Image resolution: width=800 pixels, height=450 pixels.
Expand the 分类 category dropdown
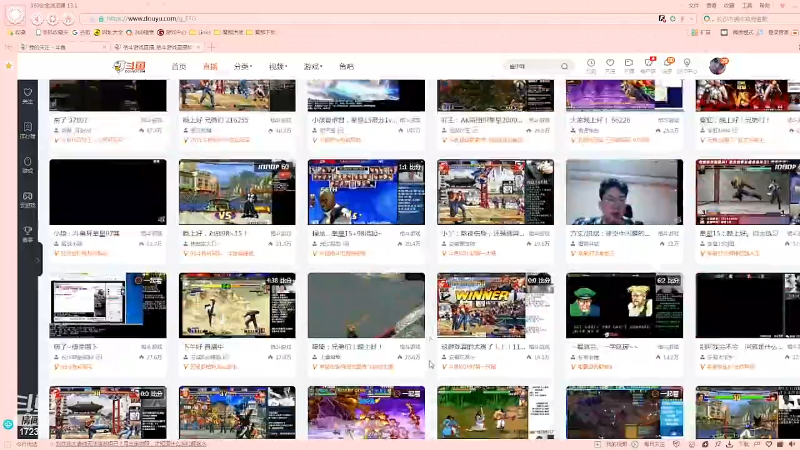click(x=242, y=66)
